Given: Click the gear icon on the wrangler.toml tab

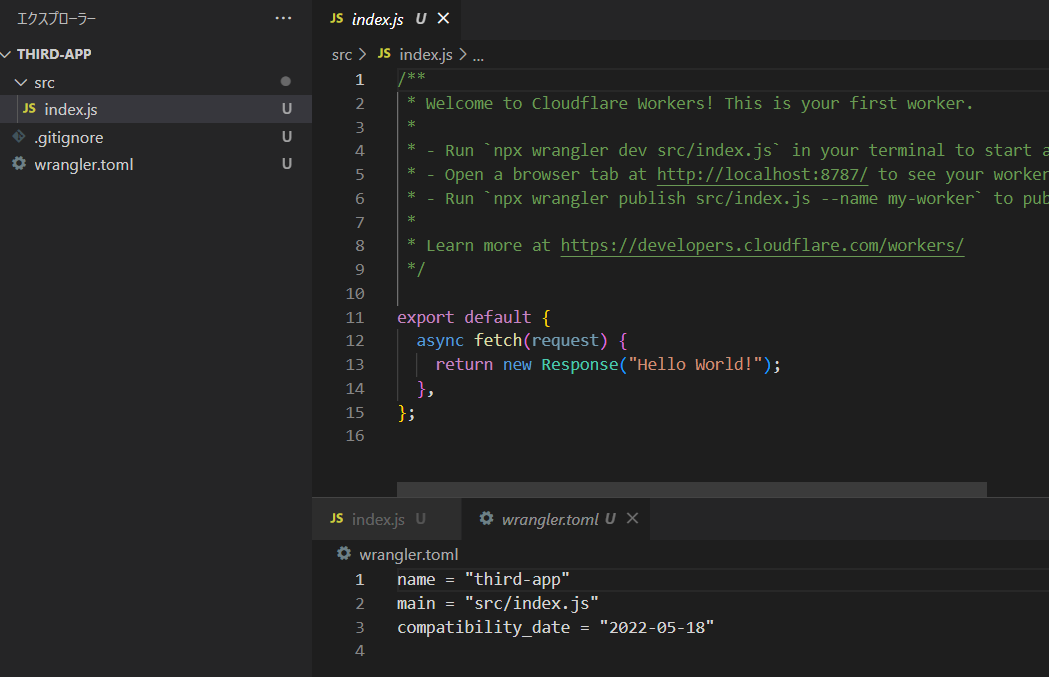Looking at the screenshot, I should (487, 519).
